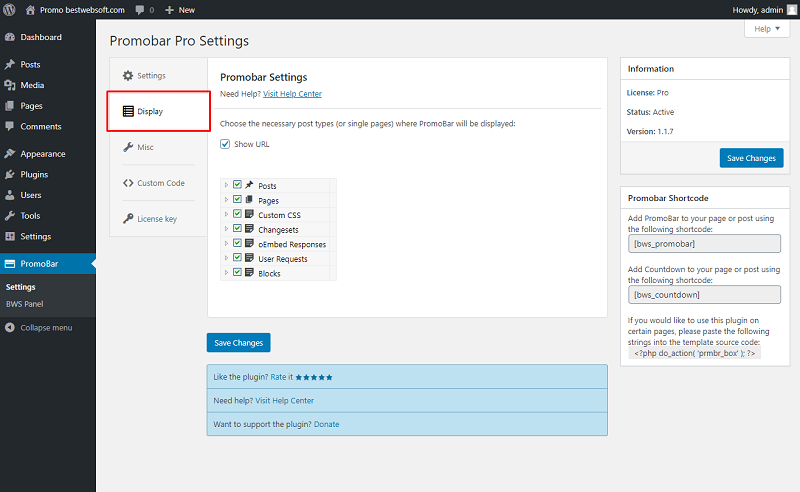Toggle the Changesets checkbox

pos(237,228)
